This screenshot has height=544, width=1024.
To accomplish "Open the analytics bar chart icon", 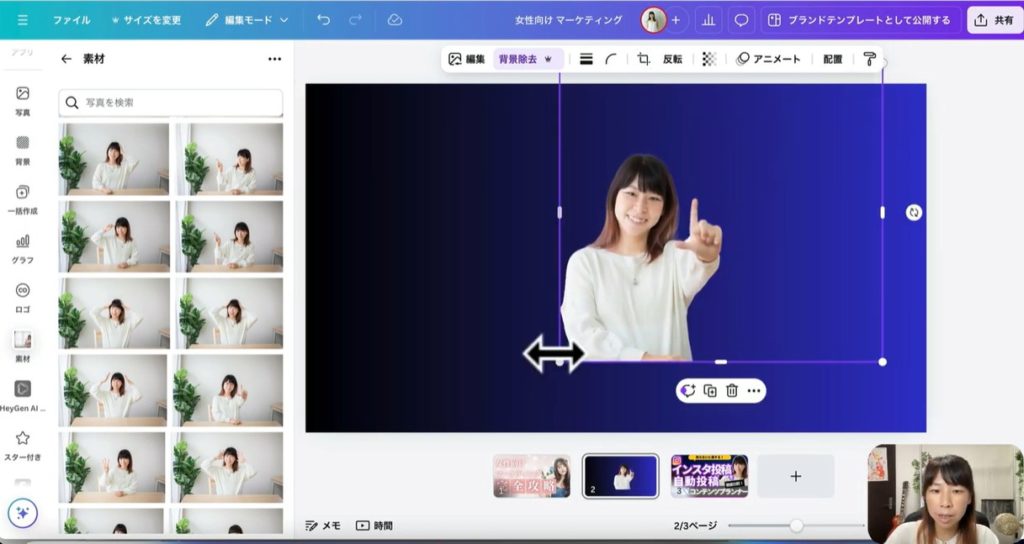I will pyautogui.click(x=709, y=20).
